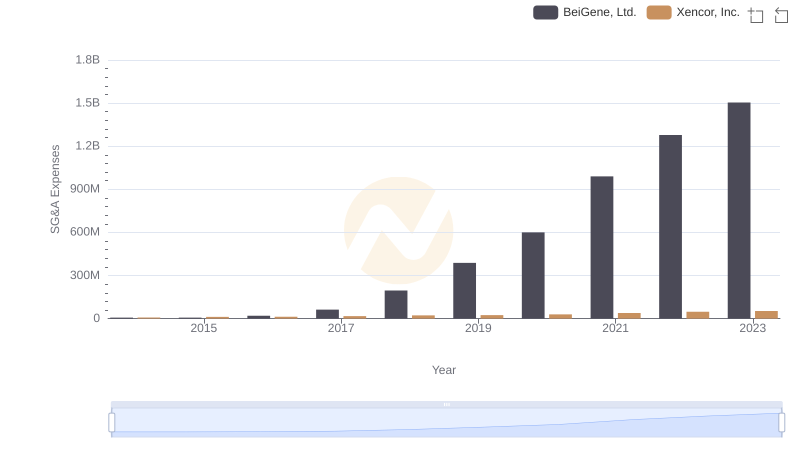Image resolution: width=800 pixels, height=461 pixels.
Task: Click the 2015 x-axis label
Action: click(204, 328)
